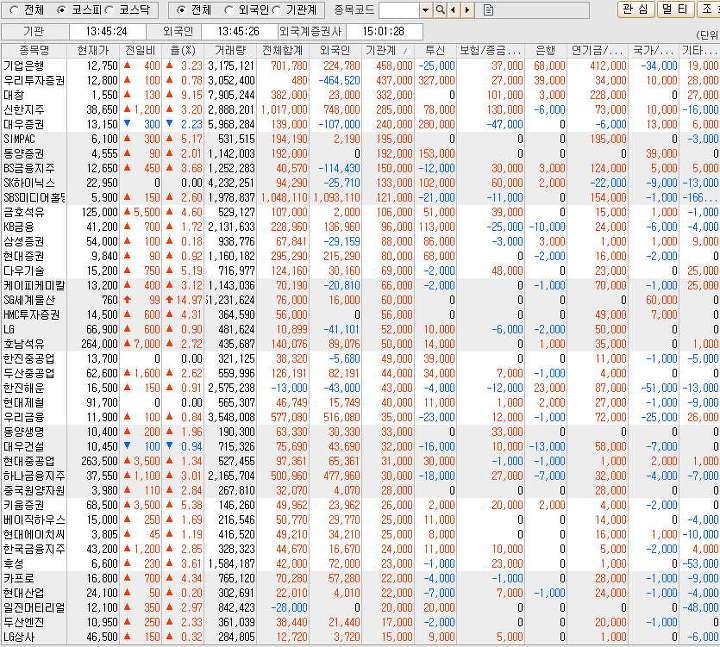The image size is (720, 647).
Task: Sort by the 국가 column header
Action: 653,51
